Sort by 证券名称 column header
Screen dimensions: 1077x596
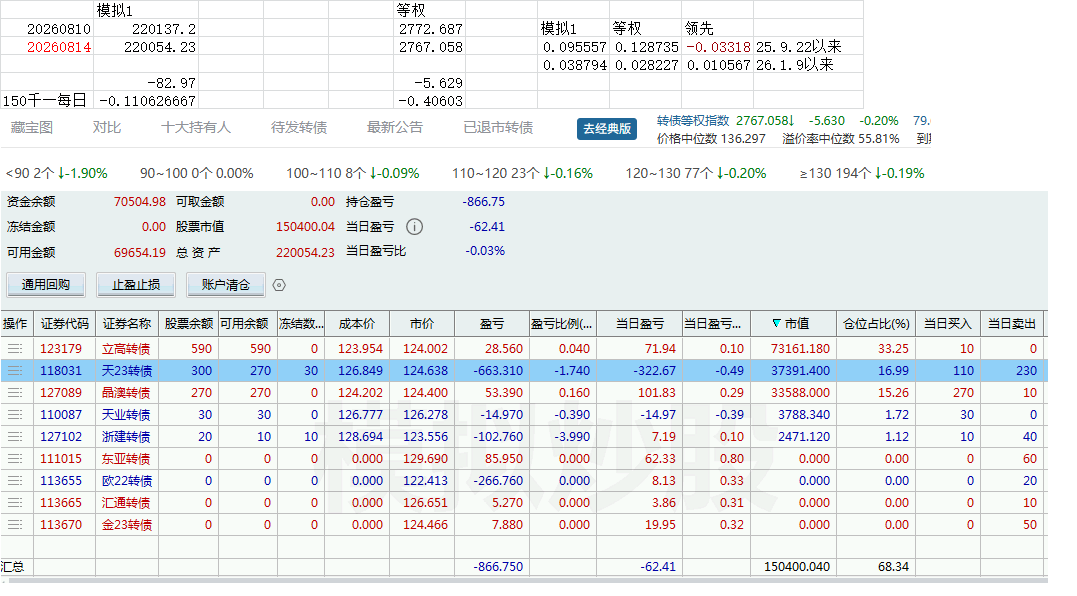(127, 323)
